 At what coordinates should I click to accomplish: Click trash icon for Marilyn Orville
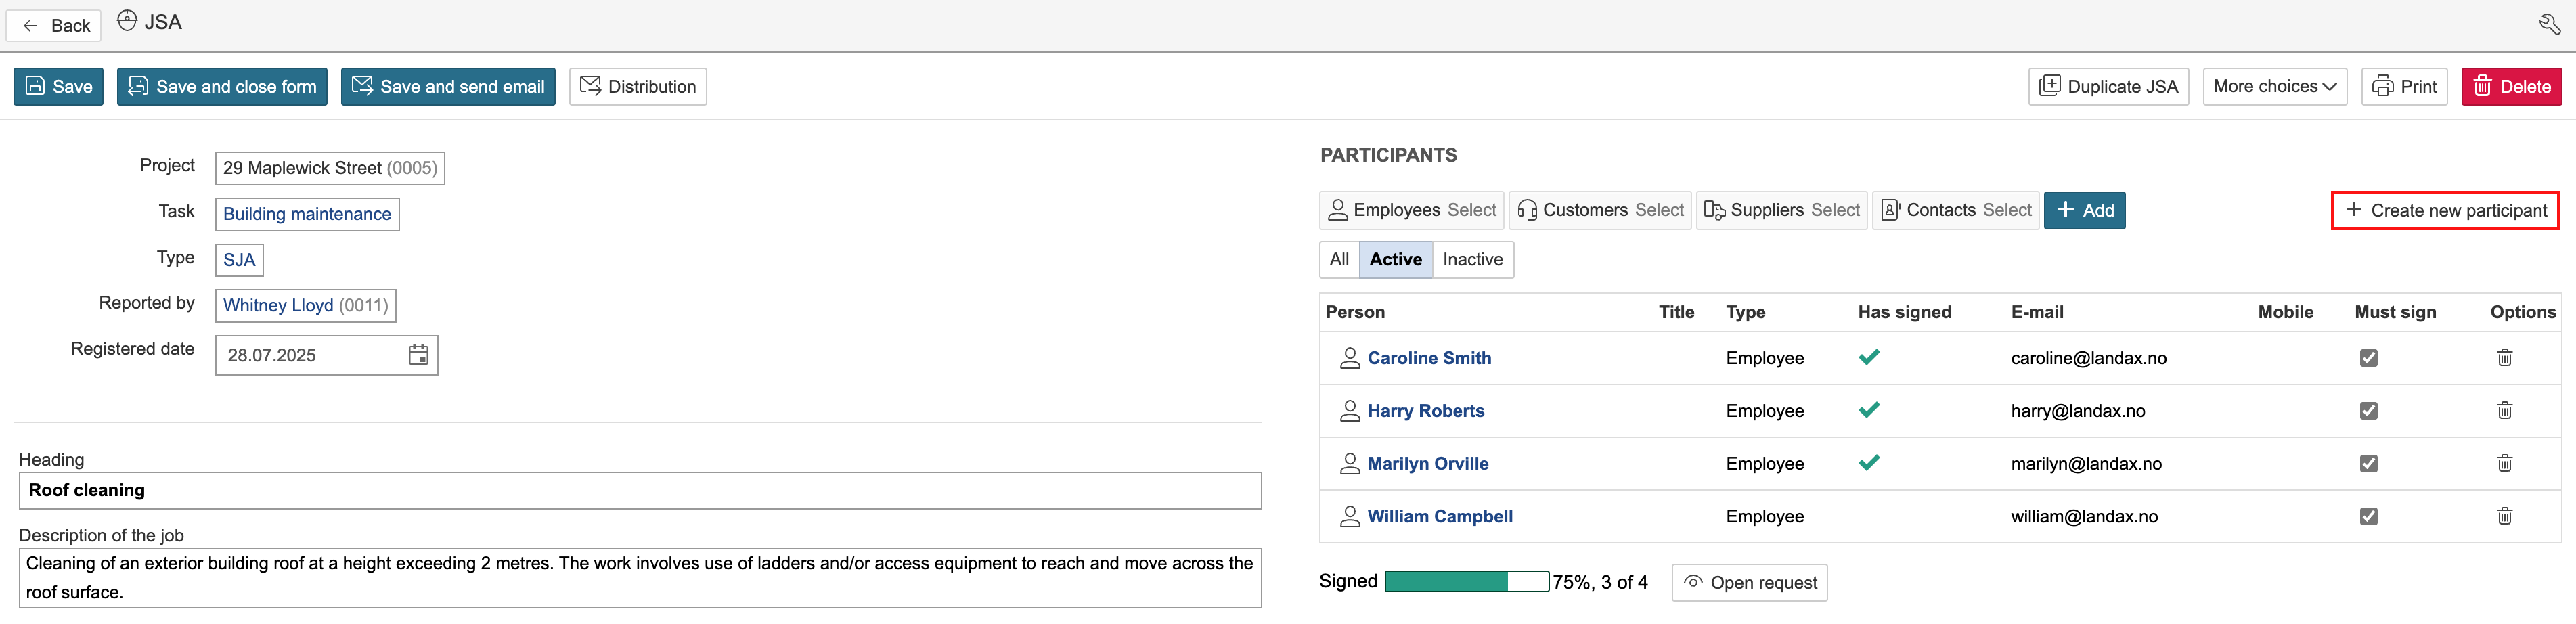(x=2504, y=463)
